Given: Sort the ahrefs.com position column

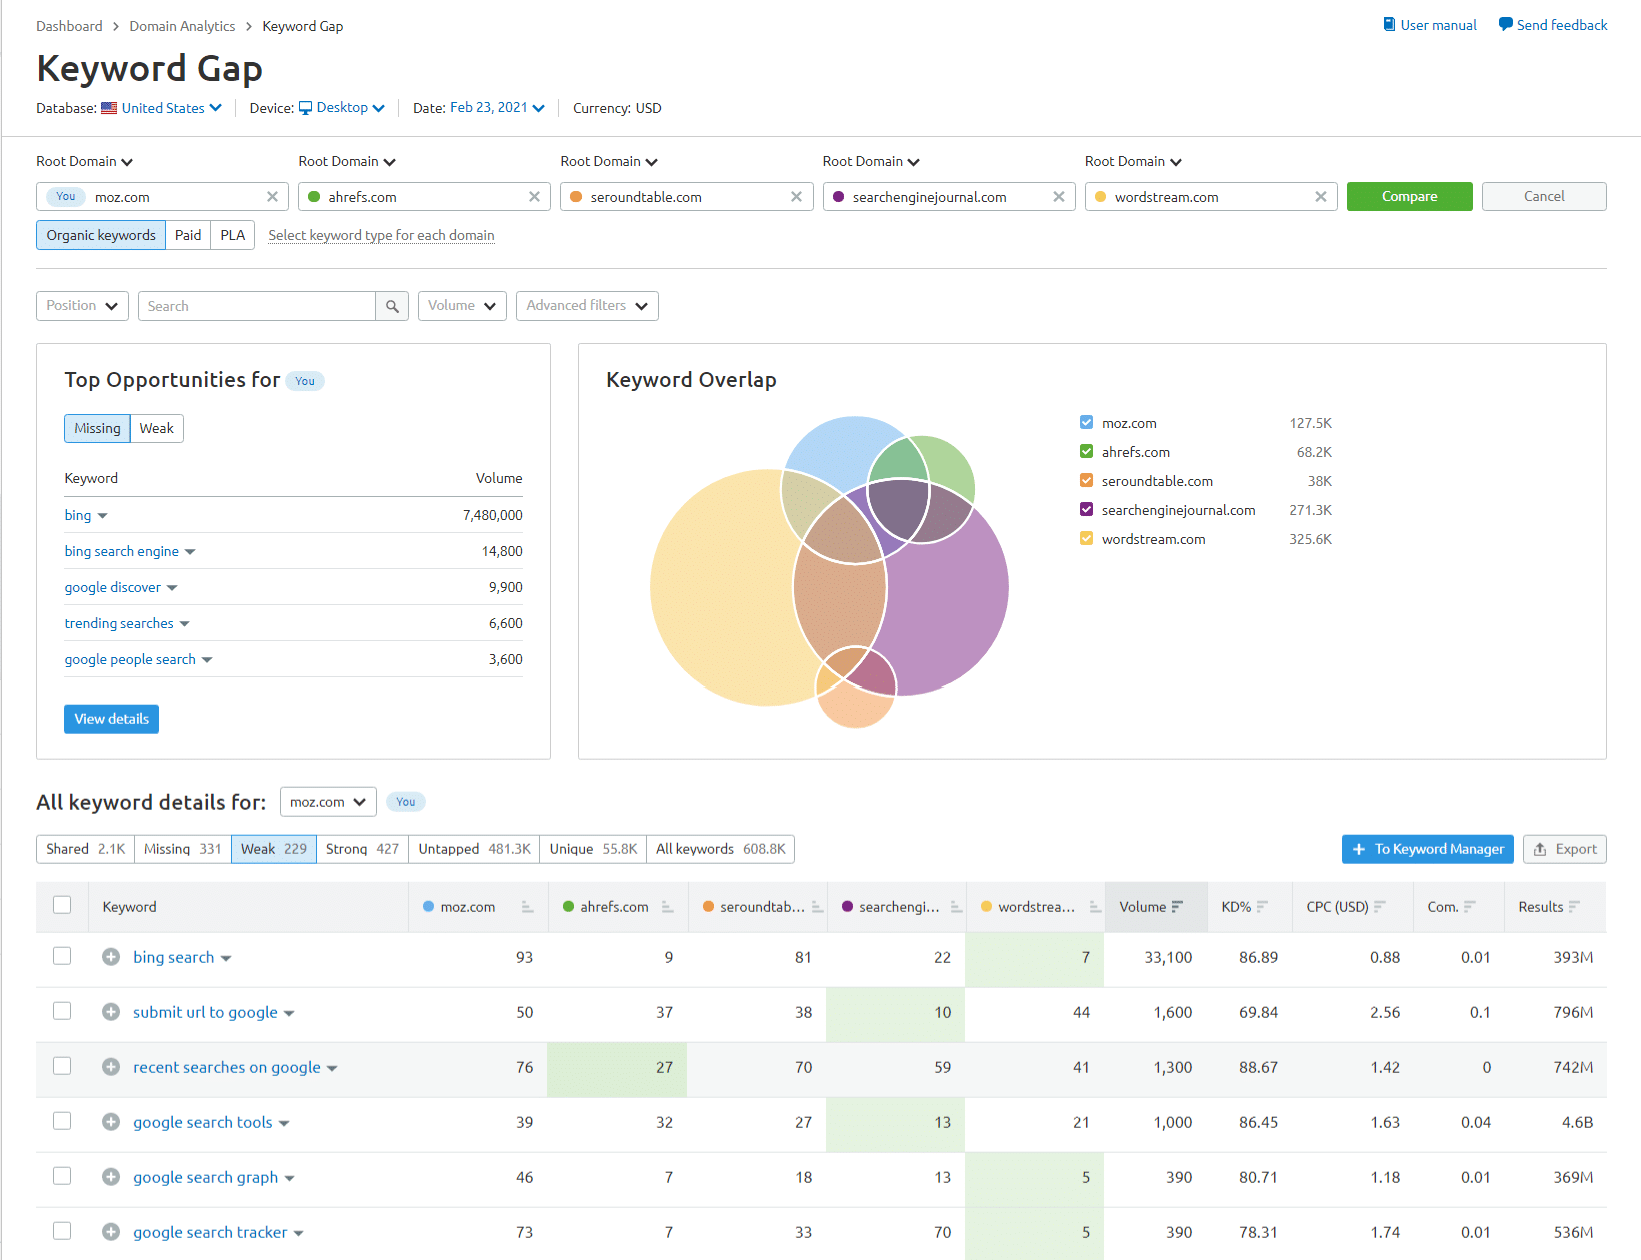Looking at the screenshot, I should pyautogui.click(x=667, y=907).
